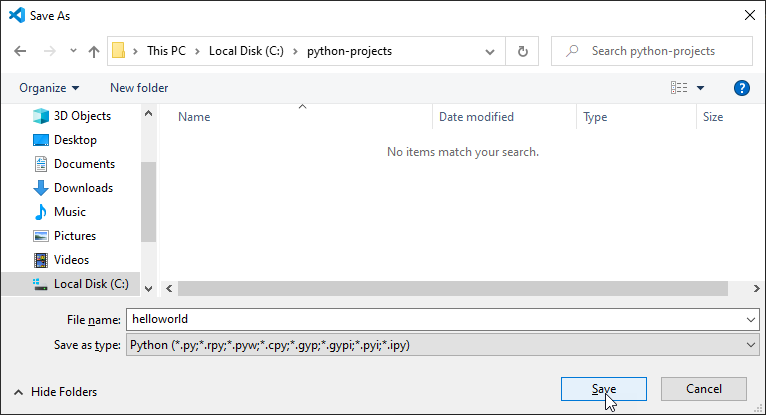Click the Local Disk drive icon
The image size is (766, 415).
pos(40,284)
